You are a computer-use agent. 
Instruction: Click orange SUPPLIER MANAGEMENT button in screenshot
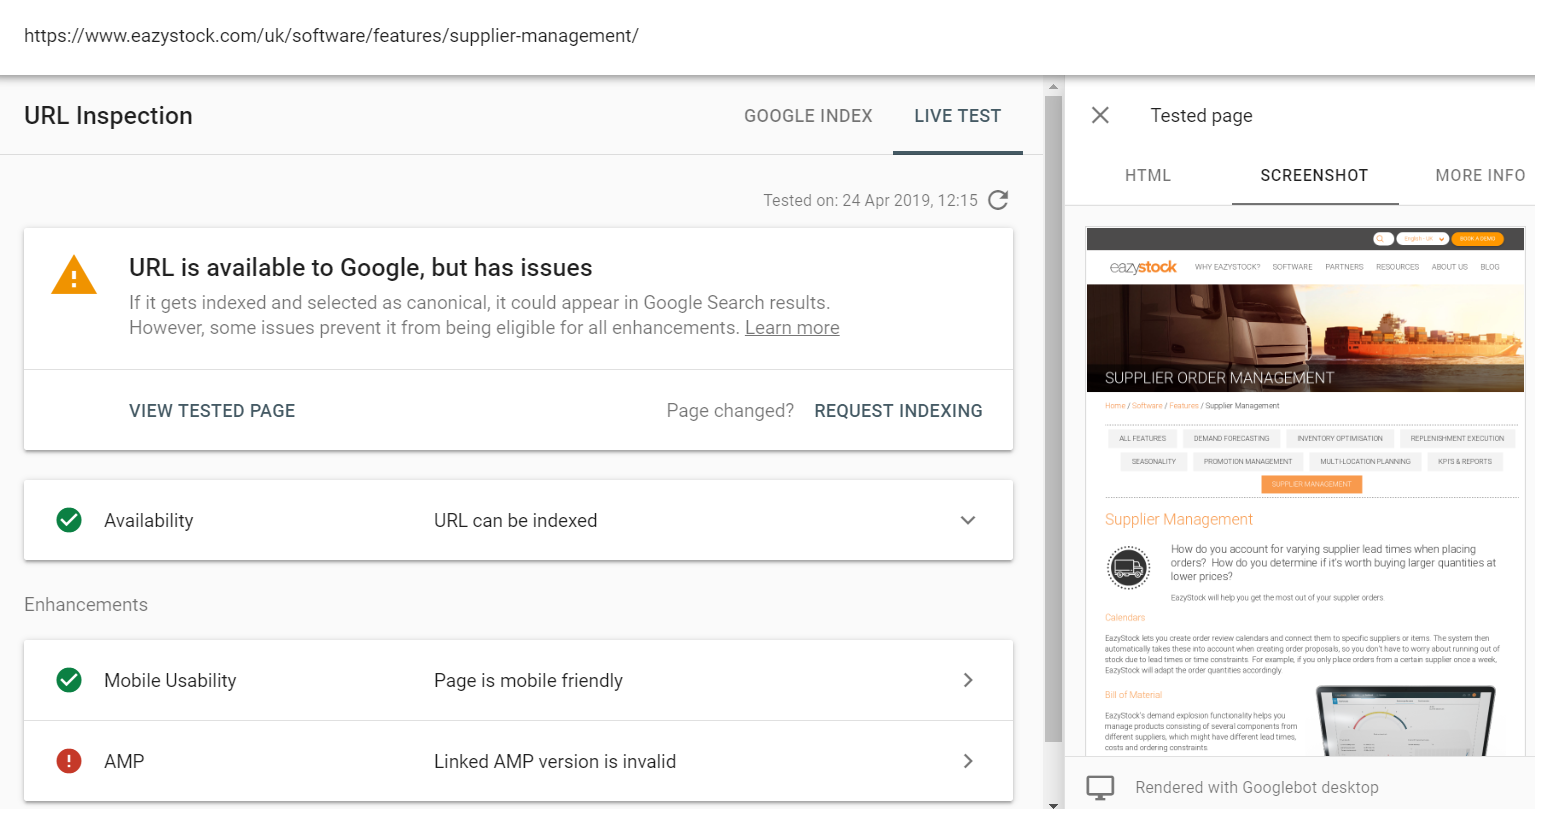pyautogui.click(x=1311, y=484)
